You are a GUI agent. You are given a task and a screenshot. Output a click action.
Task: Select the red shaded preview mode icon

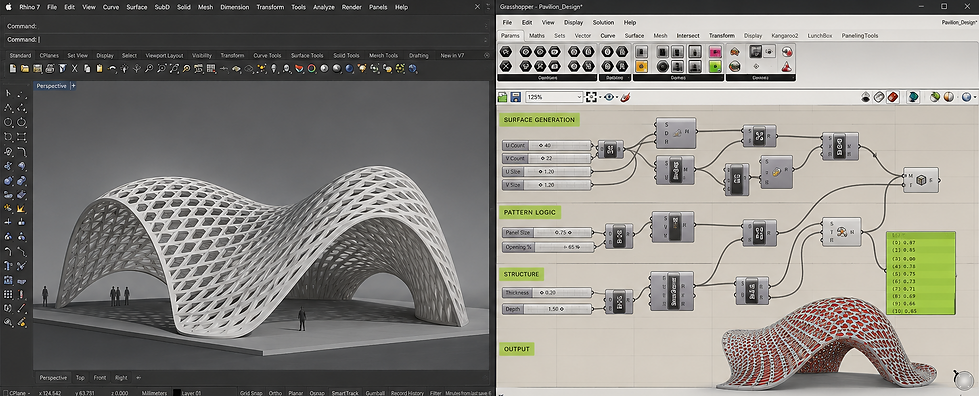(893, 97)
